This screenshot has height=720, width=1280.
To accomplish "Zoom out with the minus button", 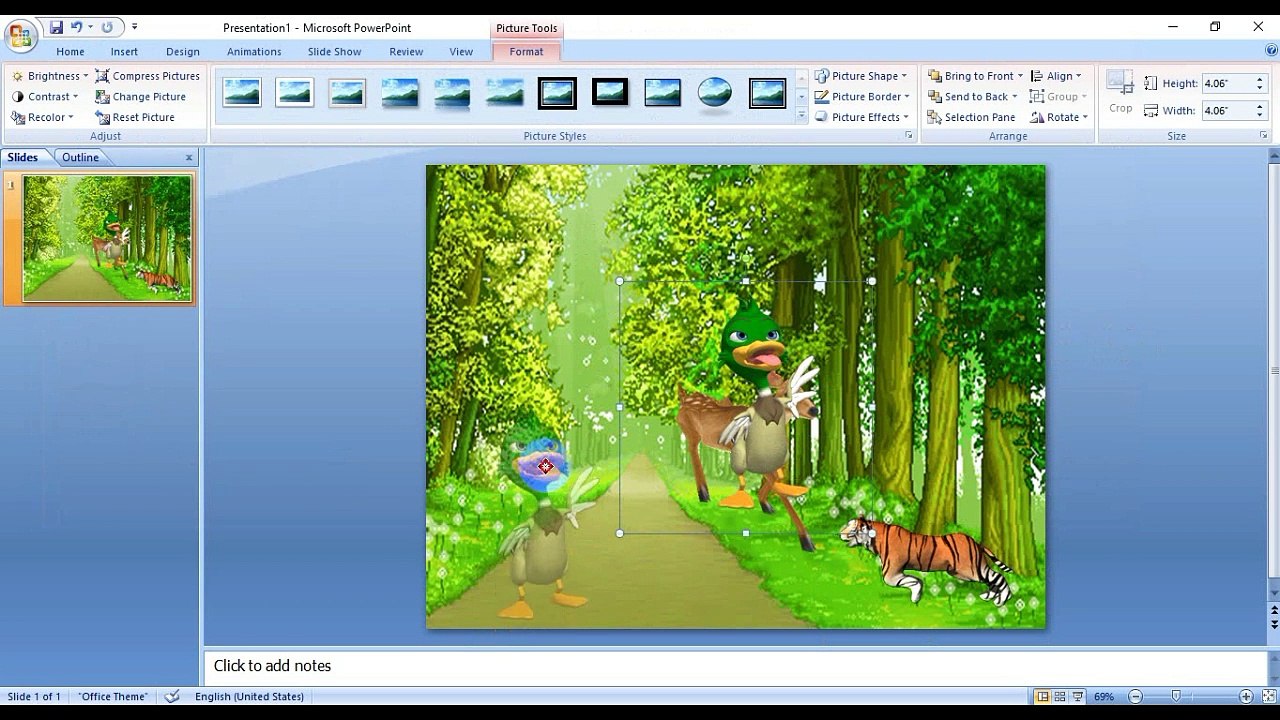I will 1135,696.
